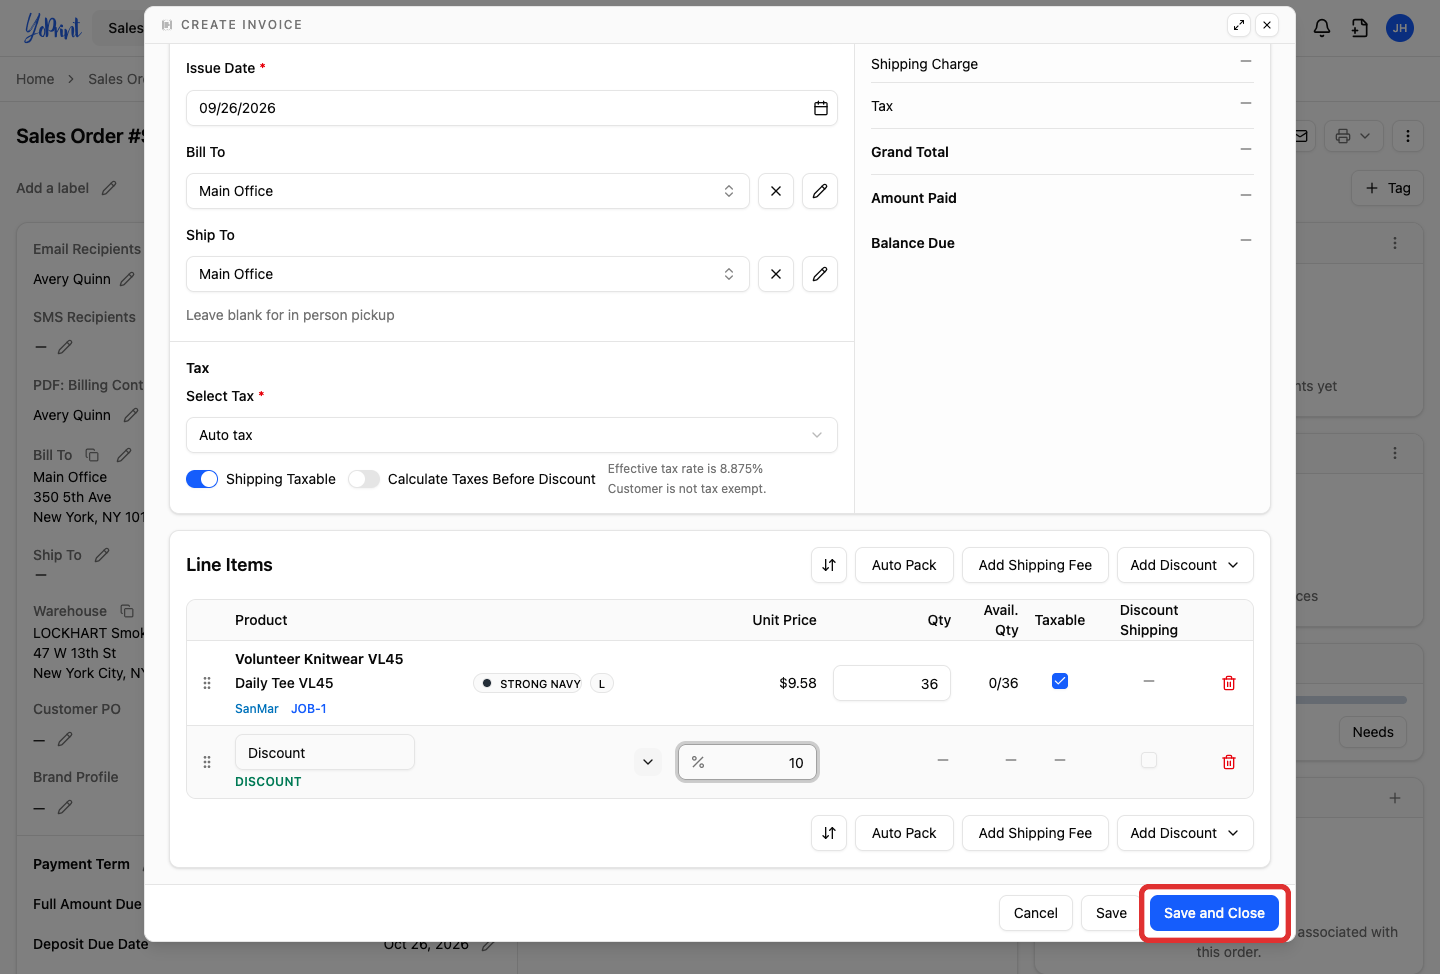Open the more options menu in Sales Order header
Screen dimensions: 1440x974
1408,136
